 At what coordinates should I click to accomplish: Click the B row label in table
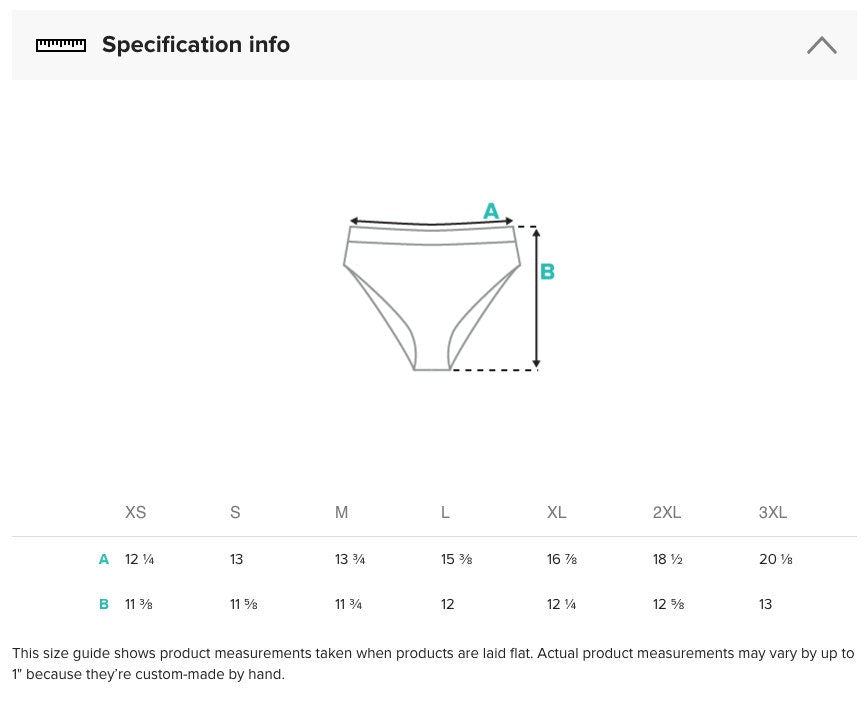tap(104, 604)
